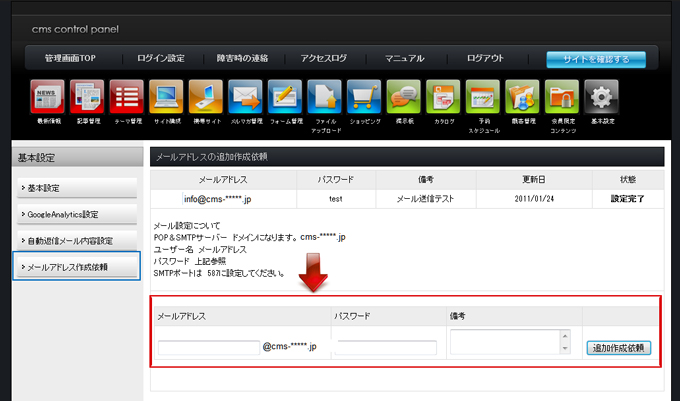Click the メールアドレス input field

[x=208, y=348]
